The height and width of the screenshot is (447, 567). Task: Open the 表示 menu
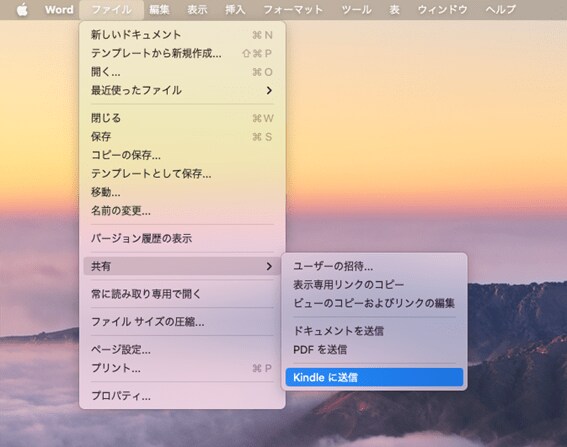click(197, 10)
